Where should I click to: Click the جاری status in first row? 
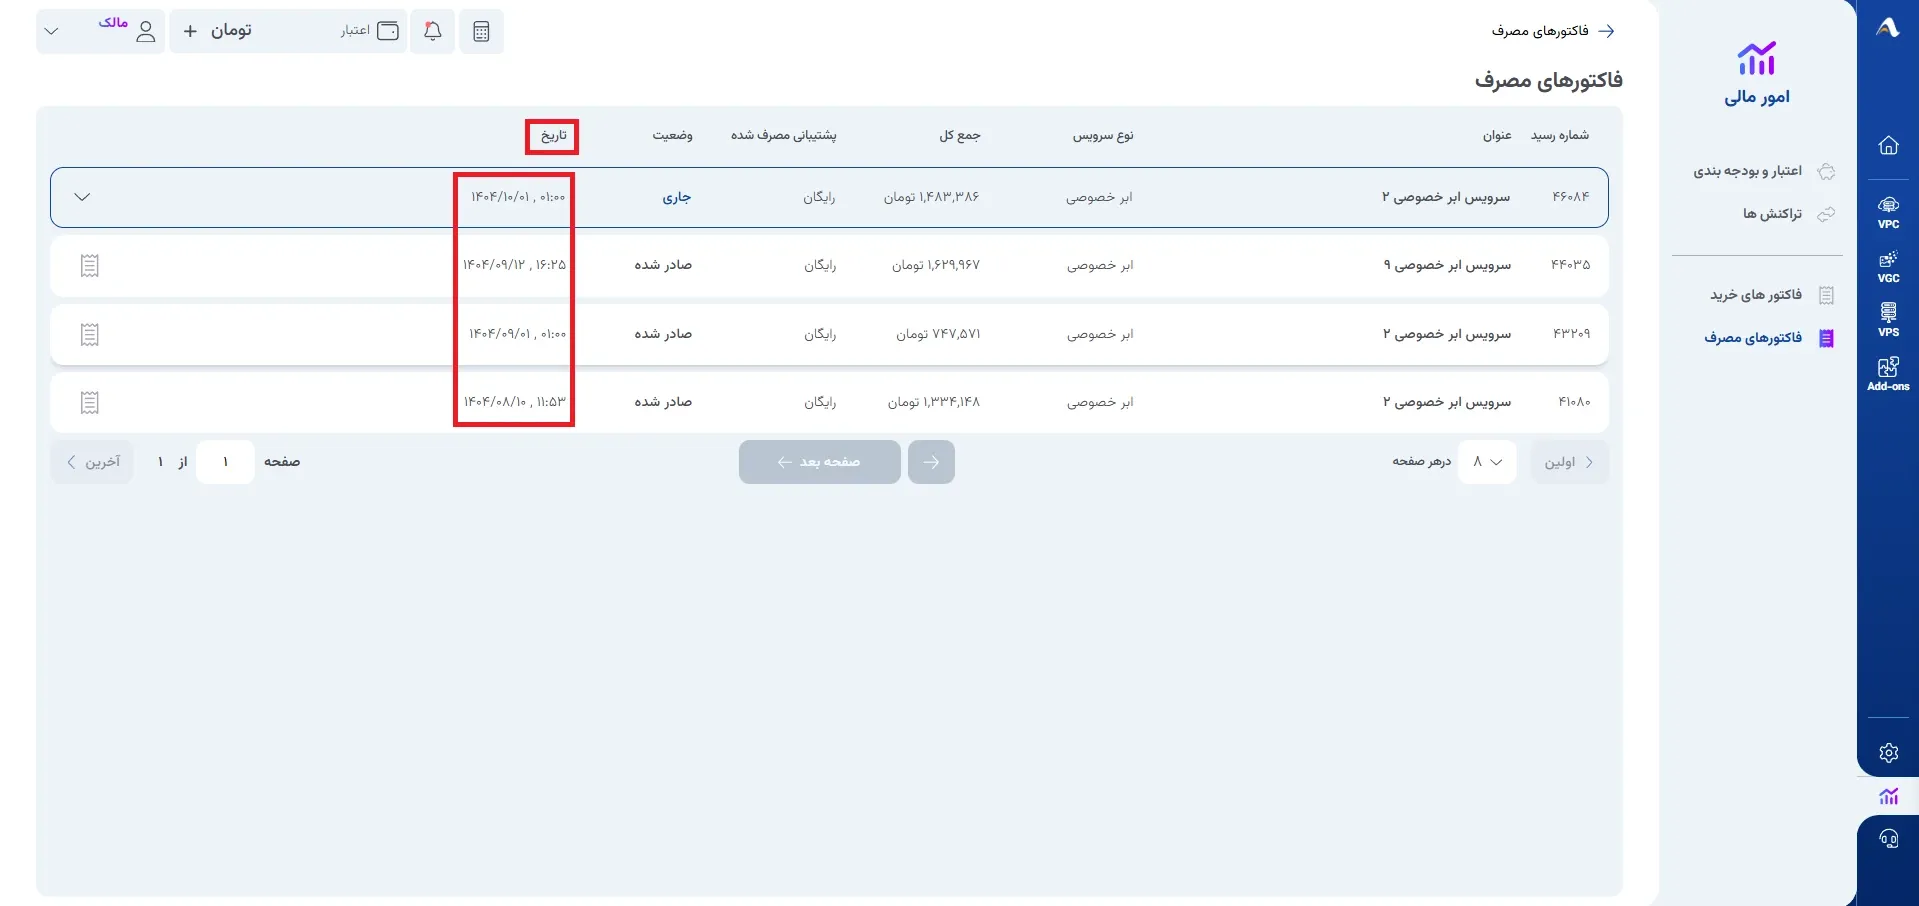[677, 198]
